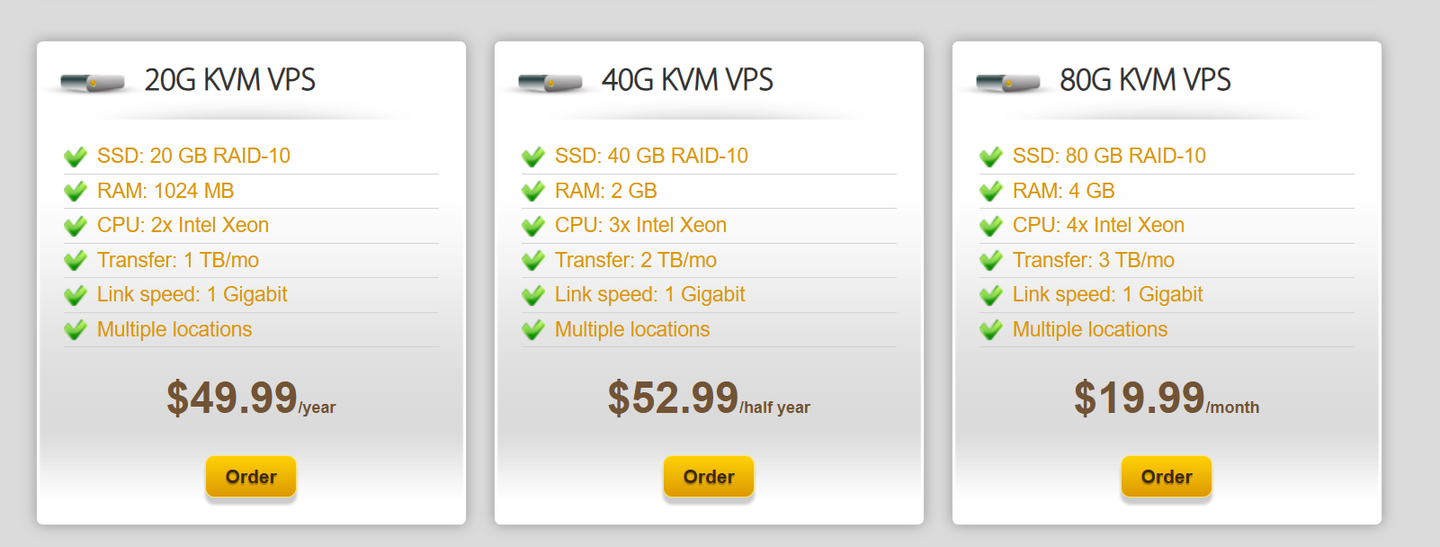
Task: Click the 20G KVM VPS server icon
Action: (92, 83)
